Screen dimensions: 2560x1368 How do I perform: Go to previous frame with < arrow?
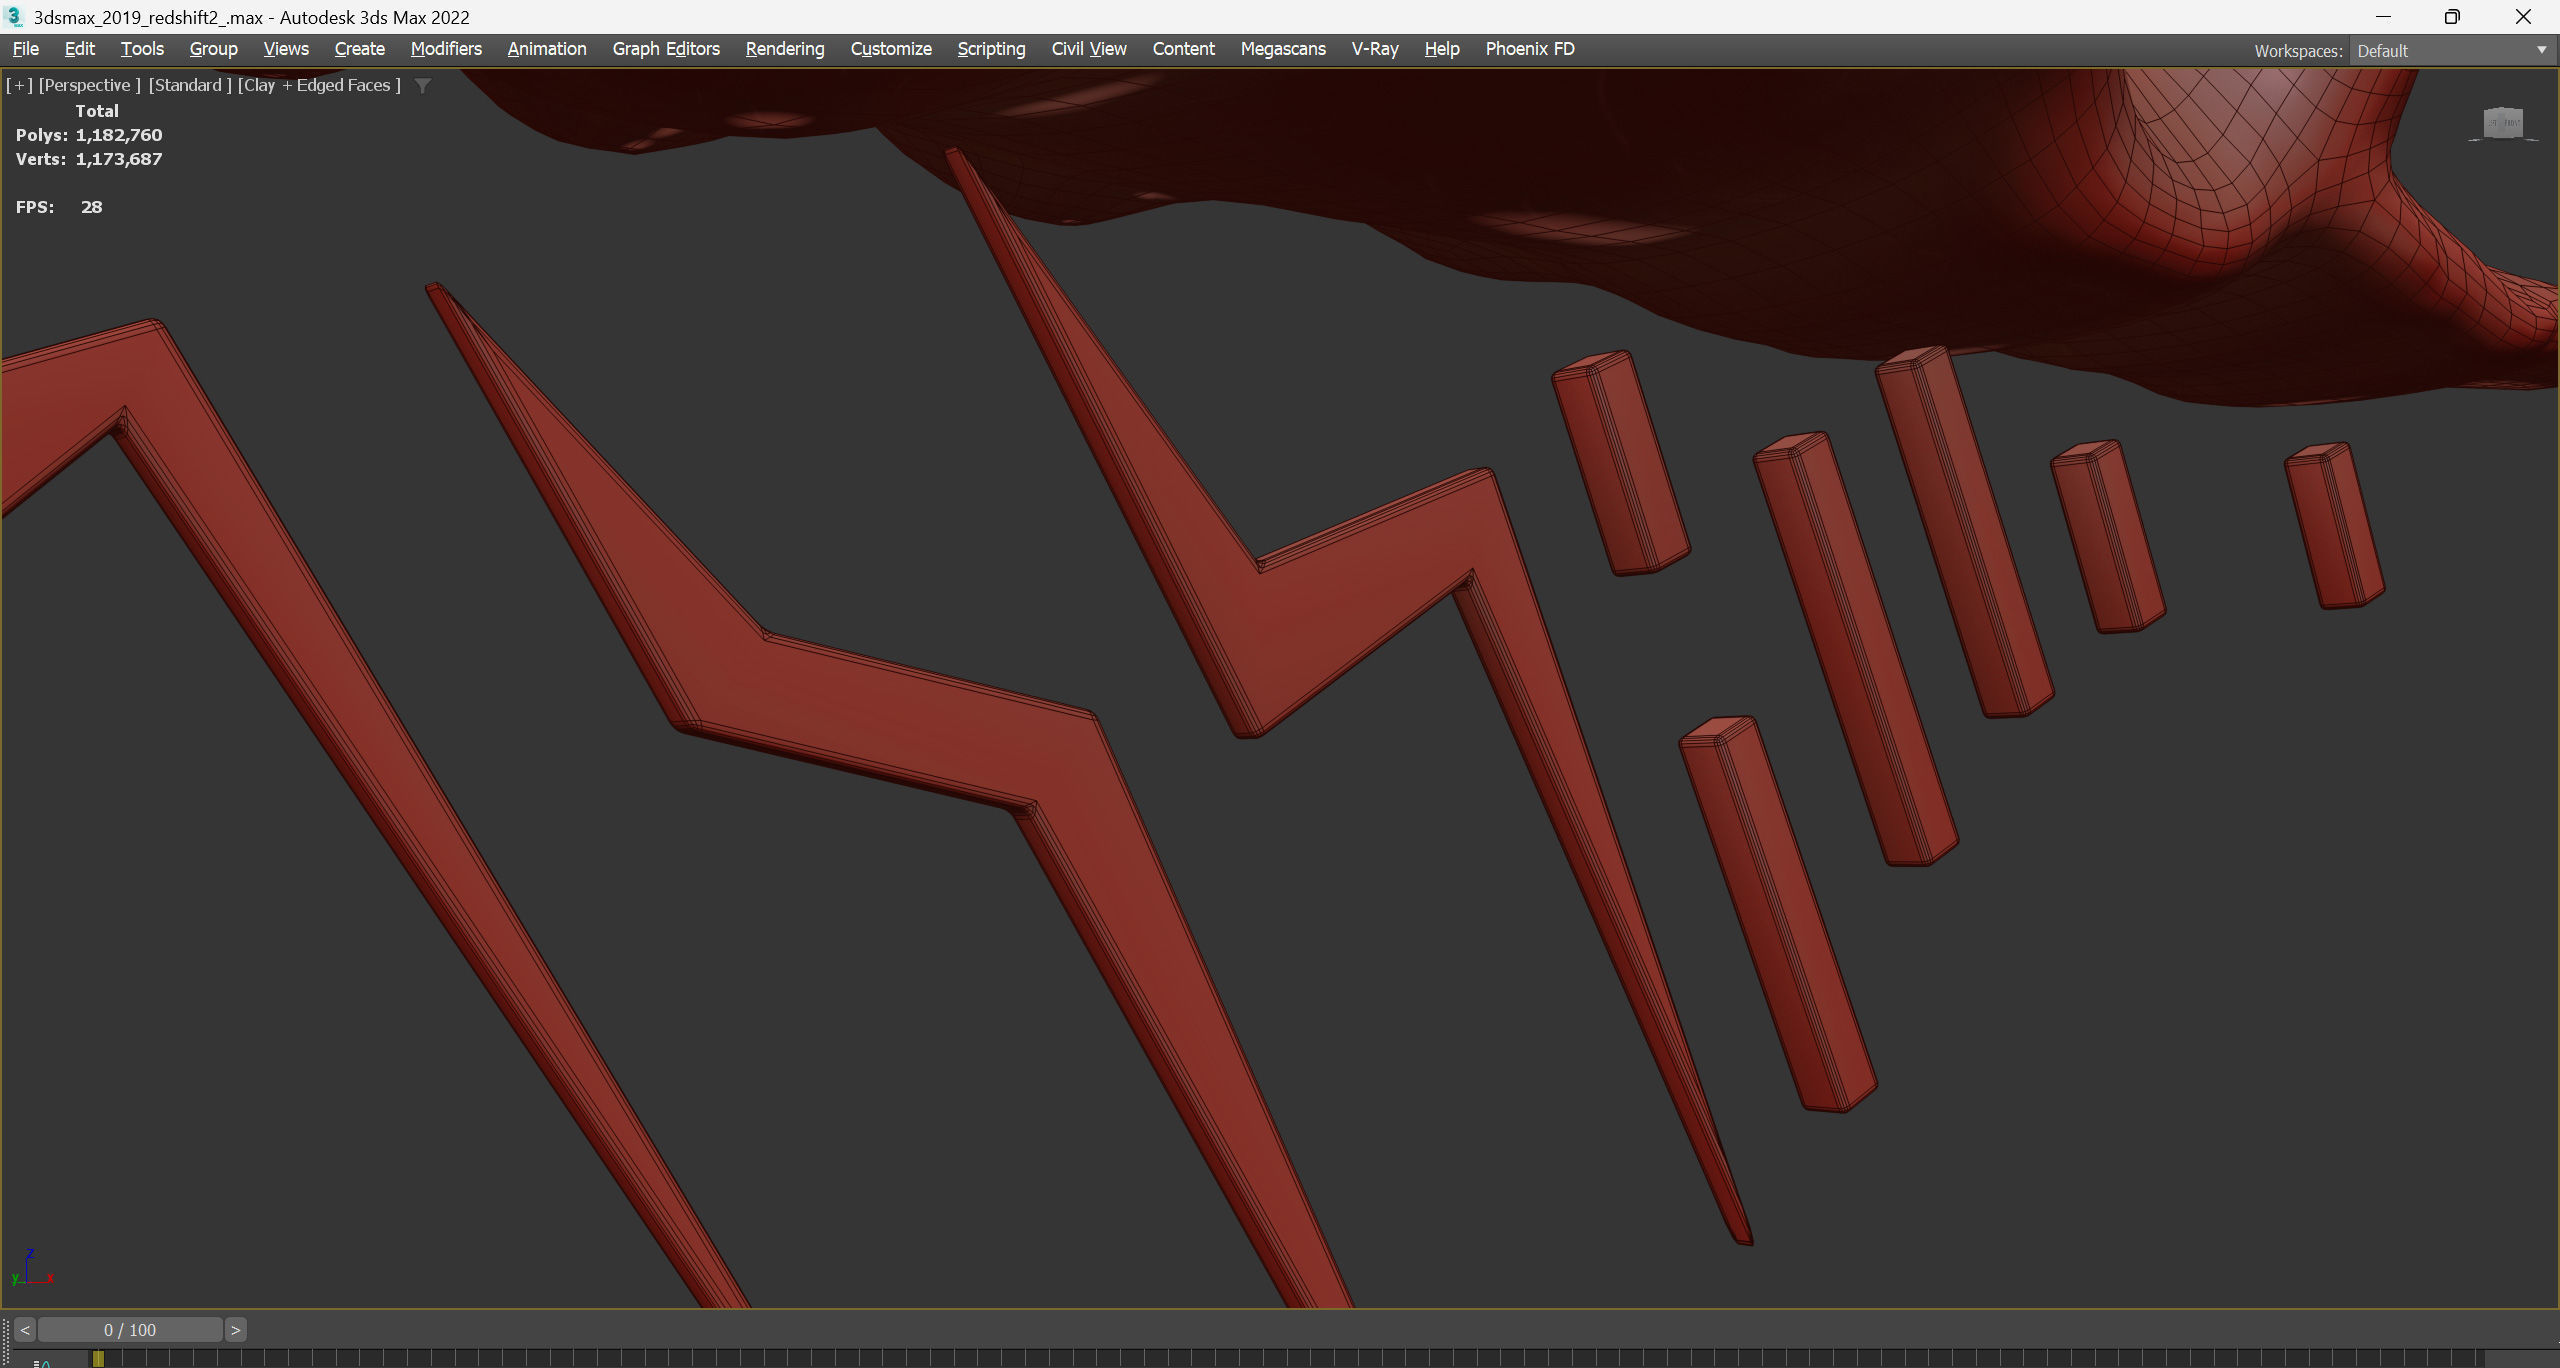(25, 1330)
